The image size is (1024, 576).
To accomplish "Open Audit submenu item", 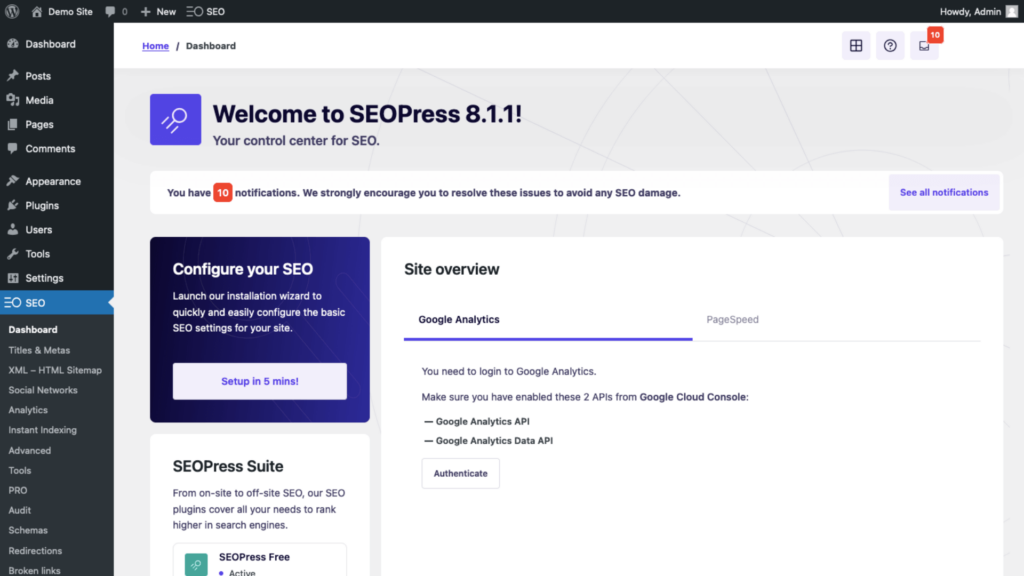I will pyautogui.click(x=20, y=510).
